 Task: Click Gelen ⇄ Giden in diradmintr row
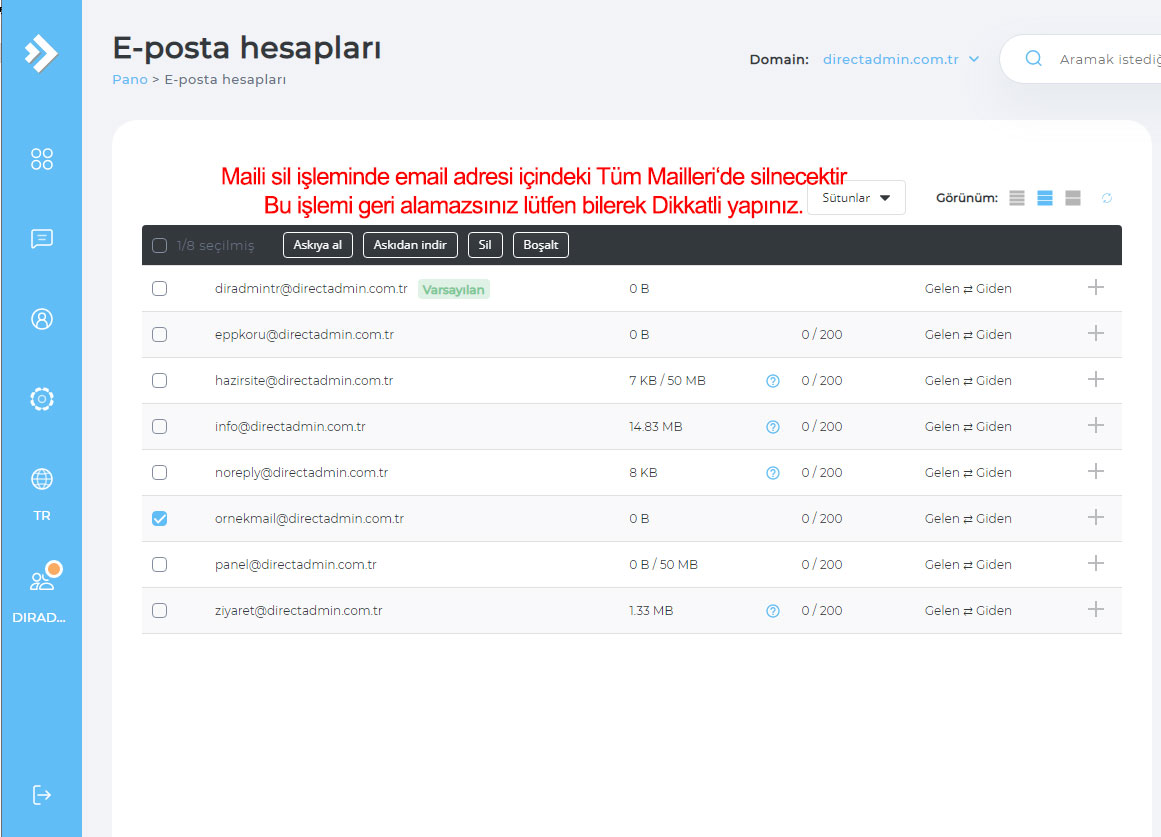(x=968, y=289)
